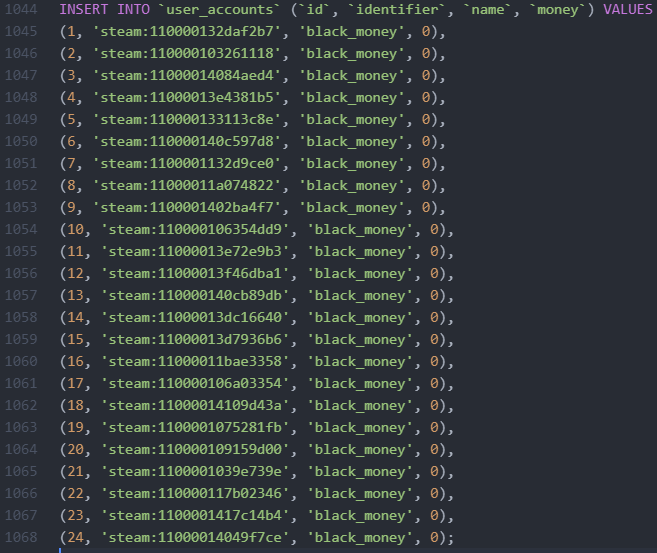Click the identifier 'steam:1100001039e739e'
This screenshot has width=657, height=553.
coord(195,471)
